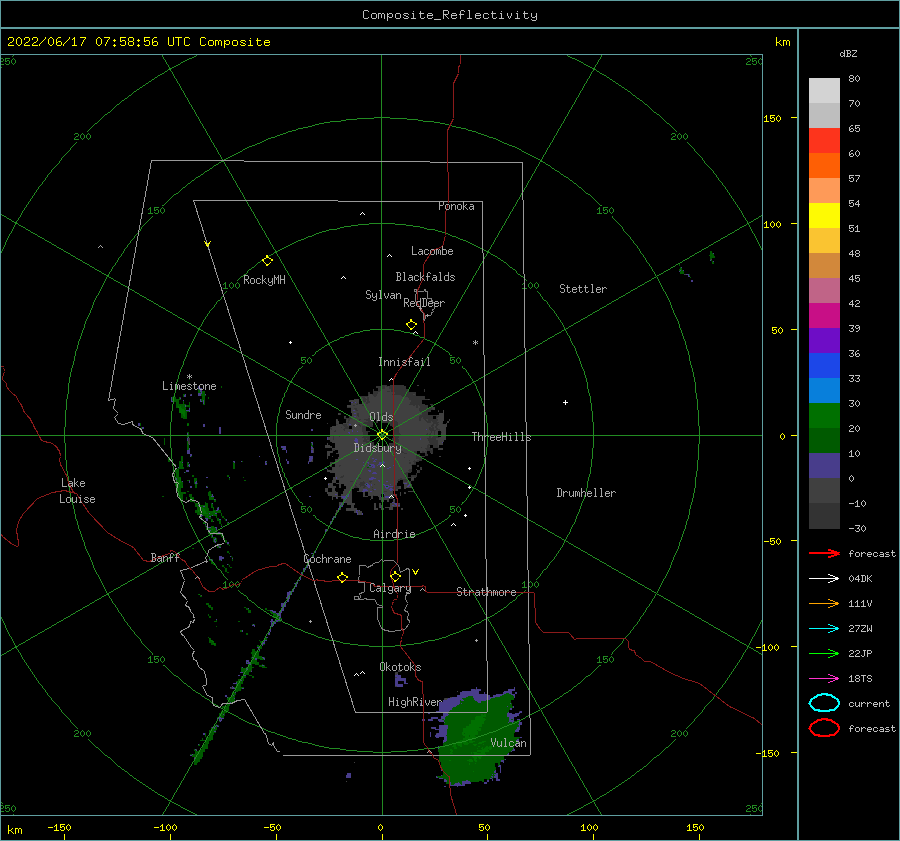Pick the red 60 dBZ legend swatch
This screenshot has height=841, width=900.
(x=824, y=141)
